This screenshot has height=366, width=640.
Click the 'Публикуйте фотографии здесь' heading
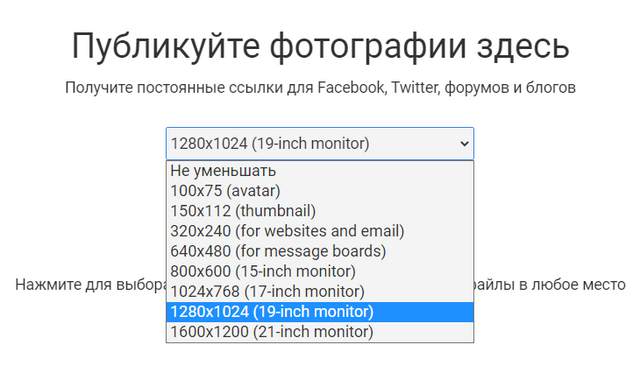pyautogui.click(x=320, y=46)
